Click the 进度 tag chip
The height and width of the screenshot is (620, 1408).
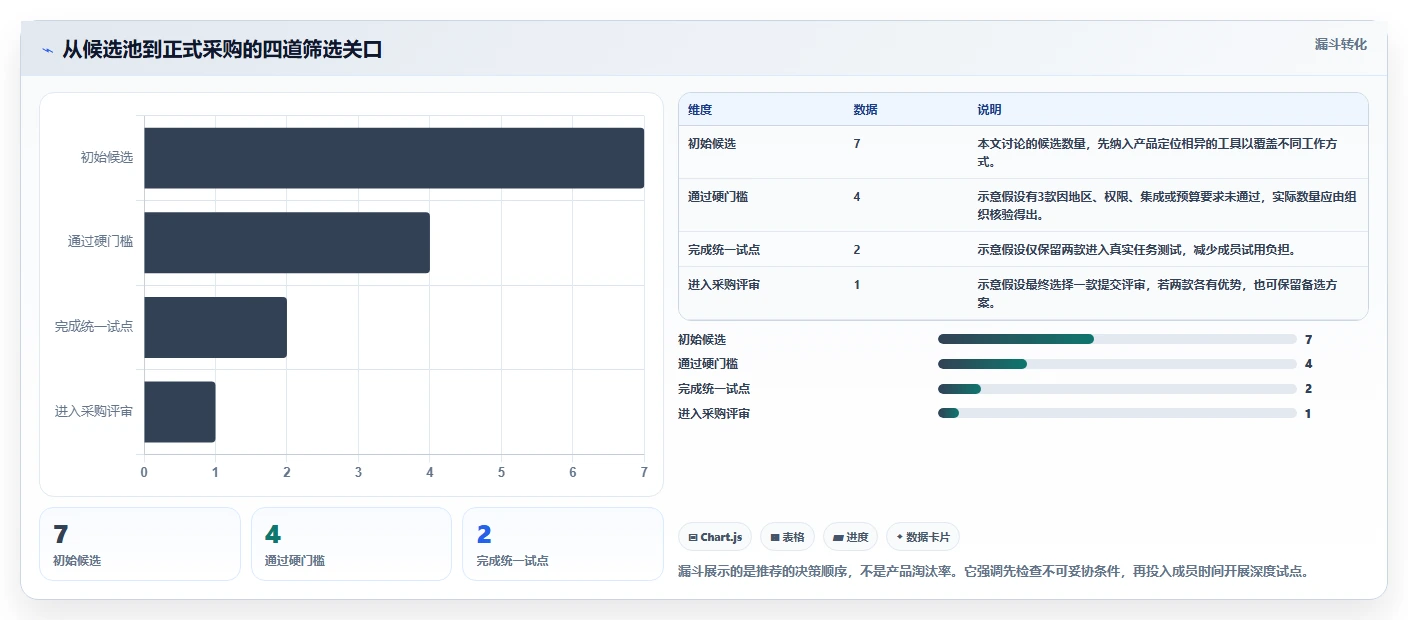pos(850,537)
